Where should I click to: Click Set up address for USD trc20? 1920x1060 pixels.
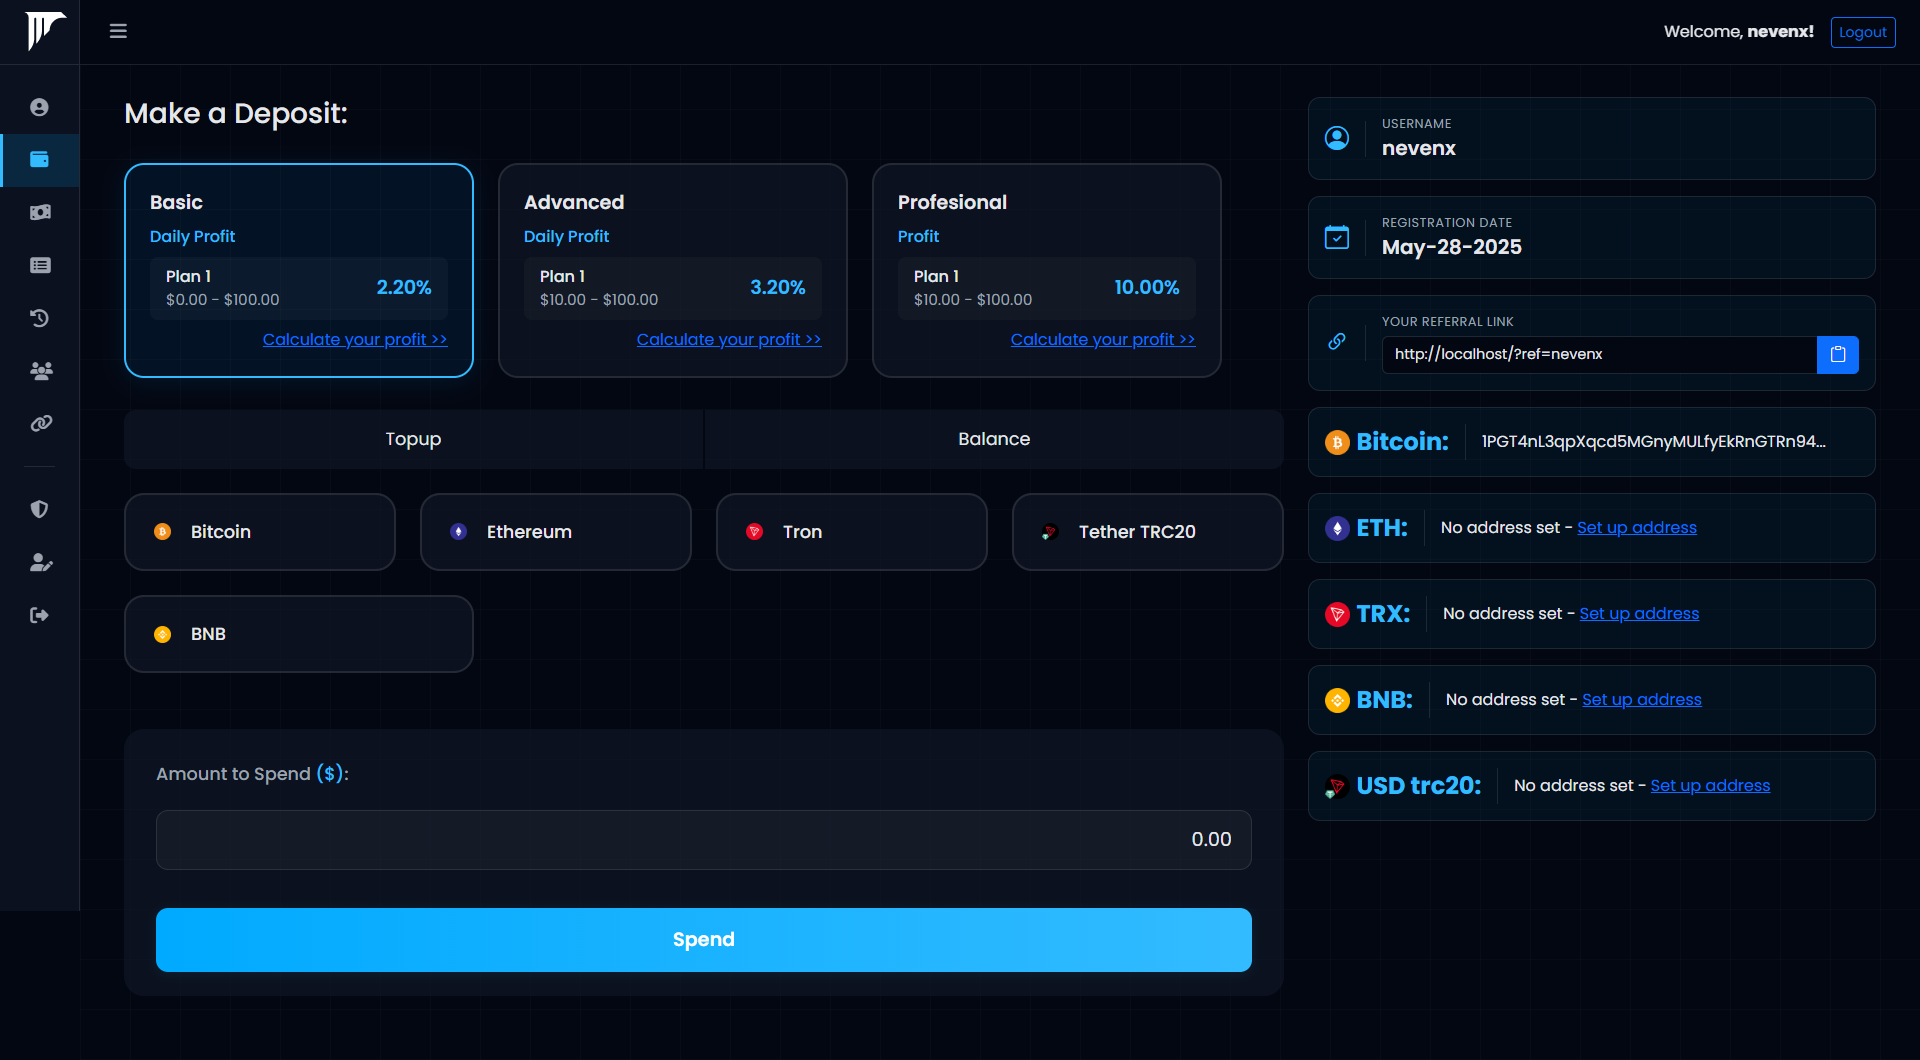click(x=1710, y=786)
